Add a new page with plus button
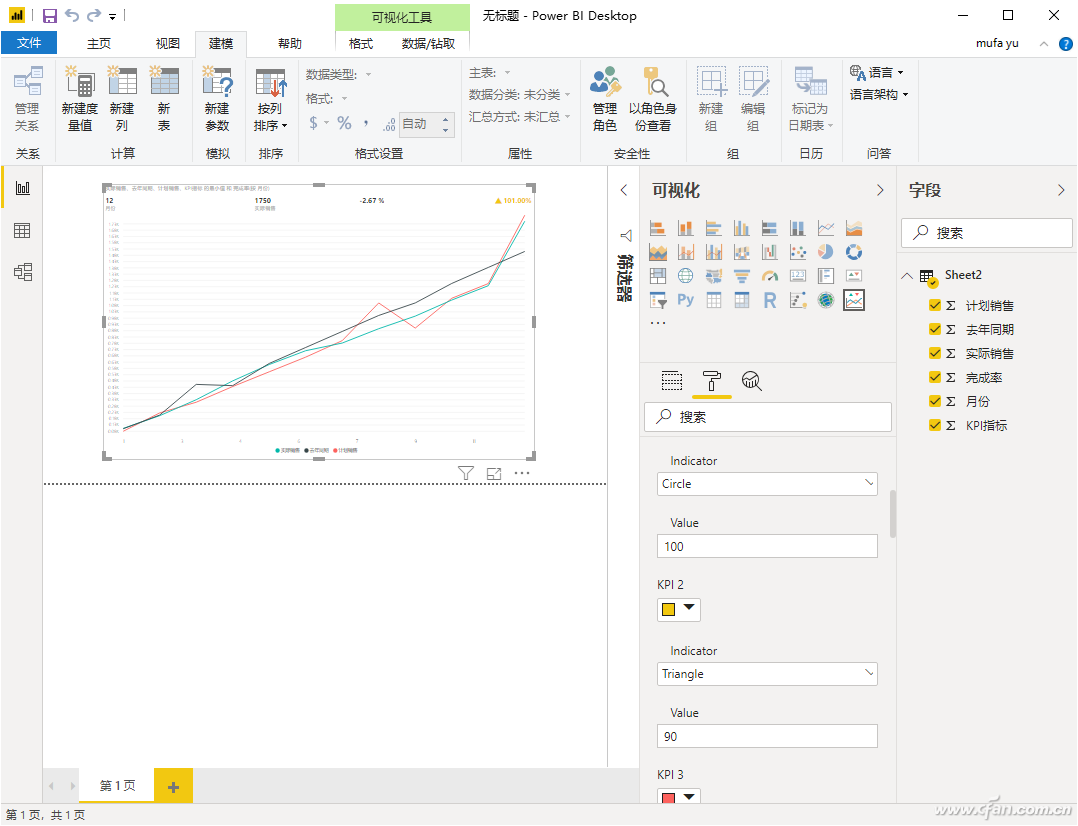The image size is (1078, 826). (x=173, y=787)
